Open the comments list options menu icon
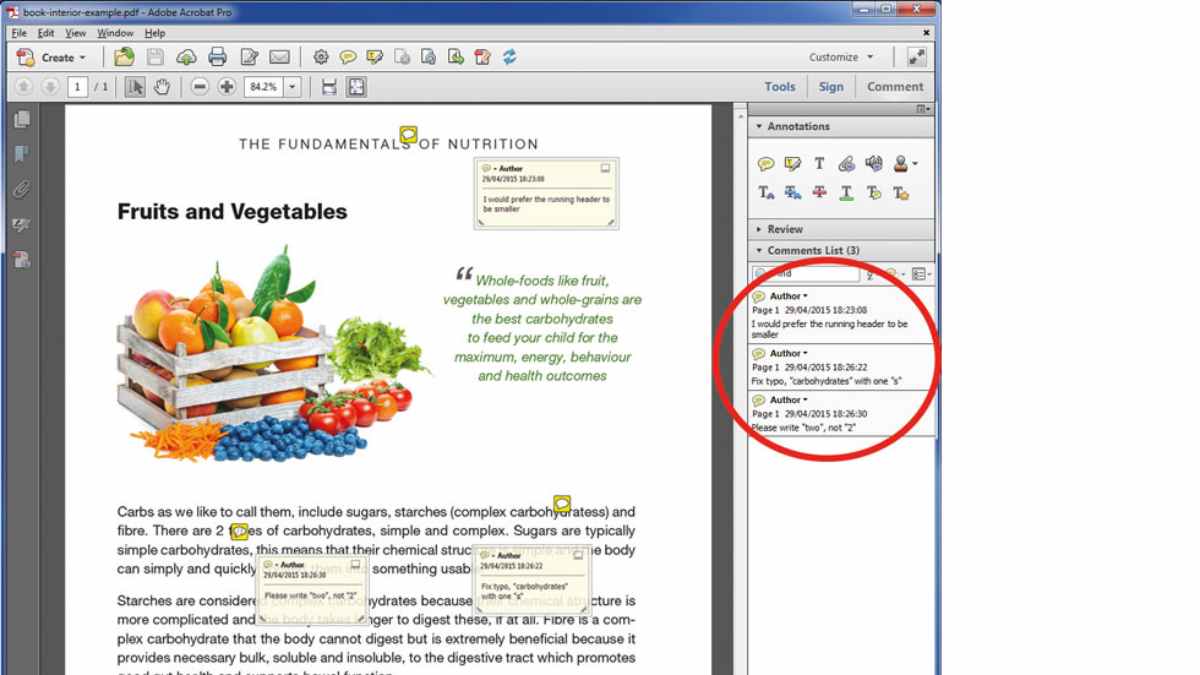 pyautogui.click(x=921, y=274)
